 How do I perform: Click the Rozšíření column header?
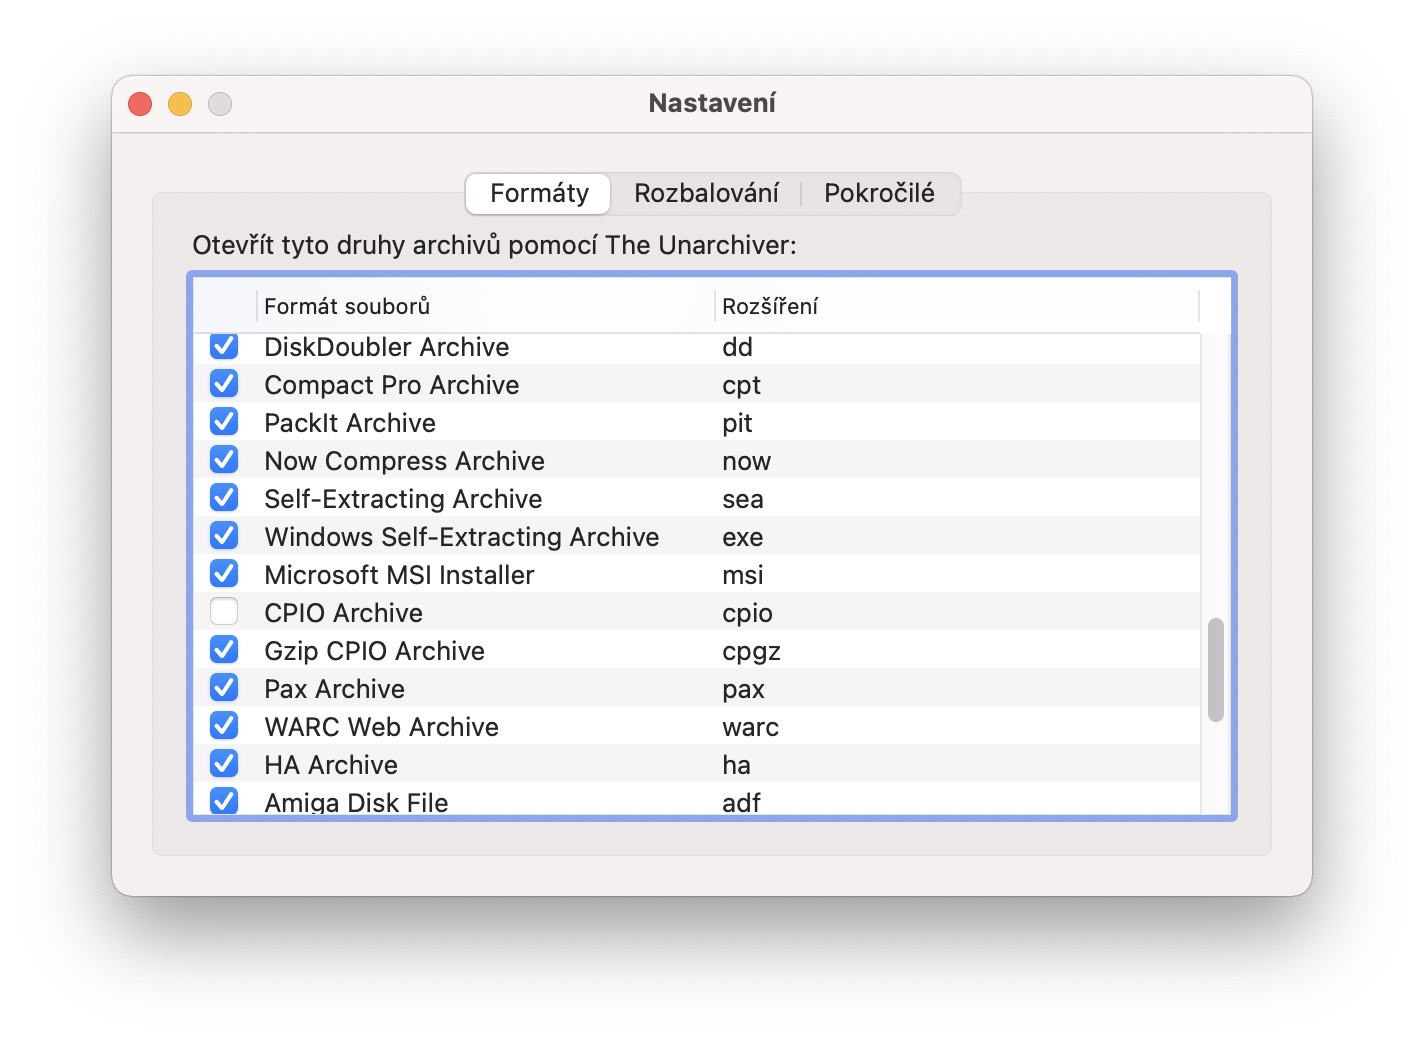click(955, 306)
